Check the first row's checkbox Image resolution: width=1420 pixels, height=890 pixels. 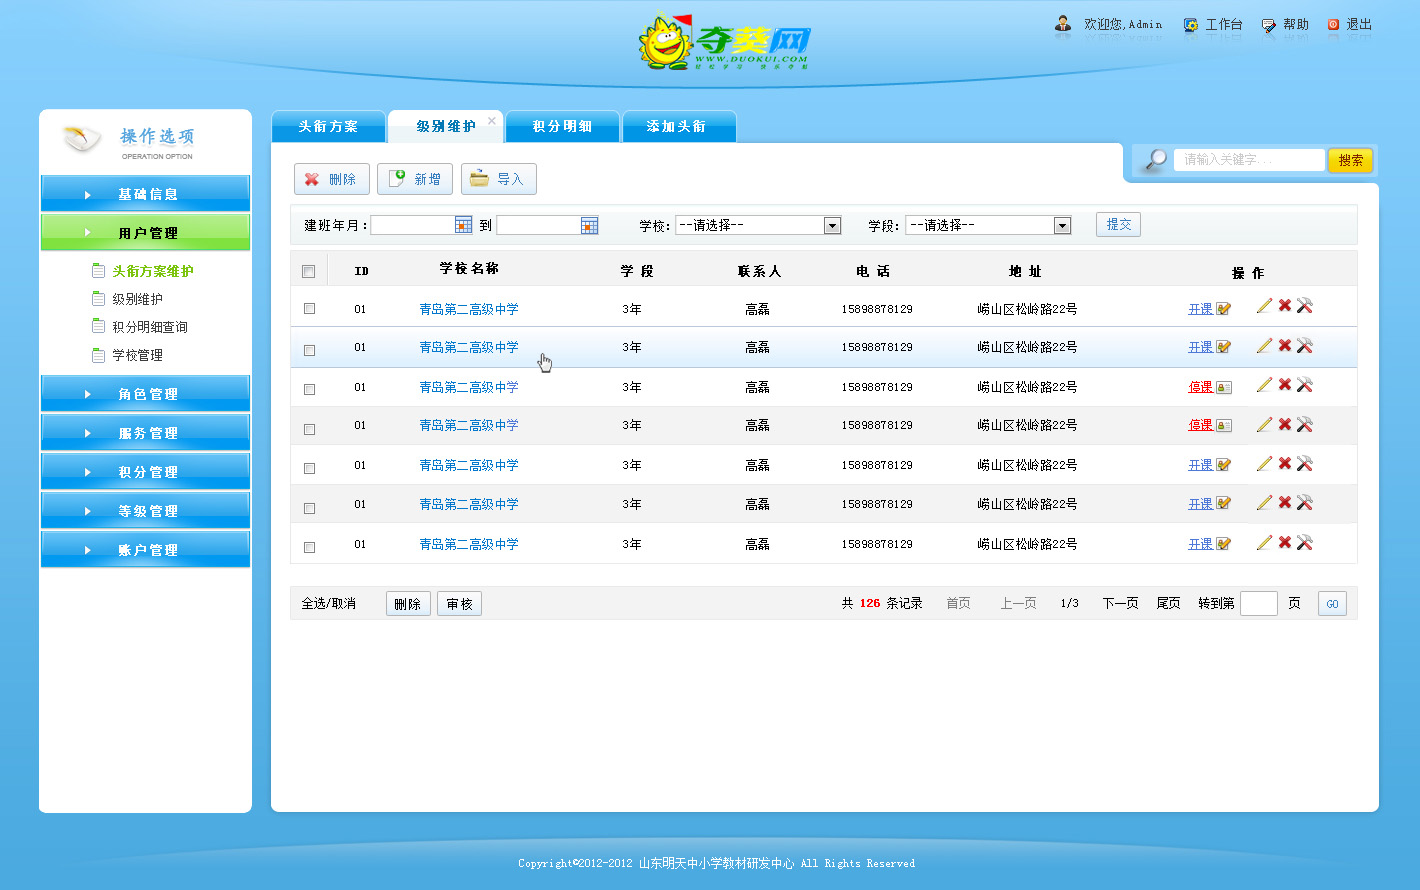pyautogui.click(x=309, y=309)
